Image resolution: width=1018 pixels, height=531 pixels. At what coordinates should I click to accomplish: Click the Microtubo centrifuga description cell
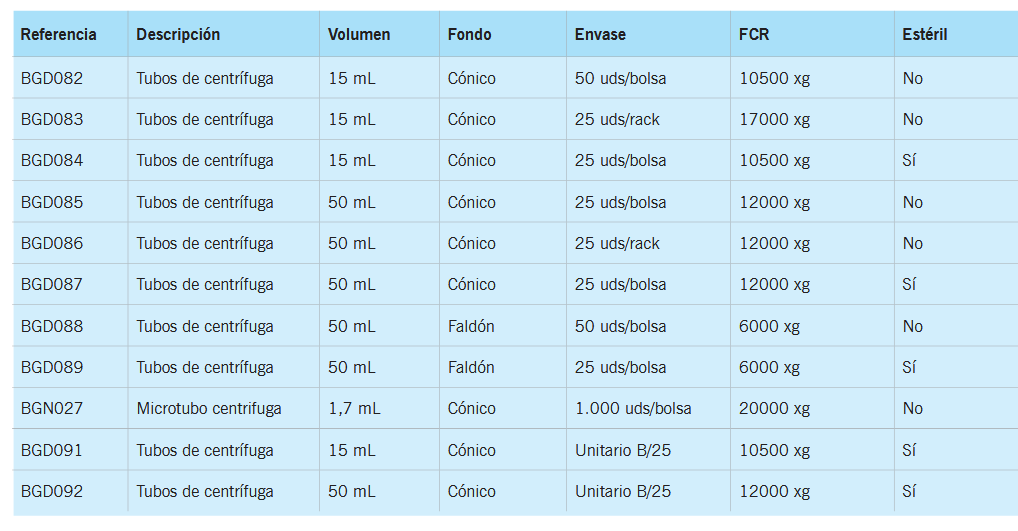[209, 409]
